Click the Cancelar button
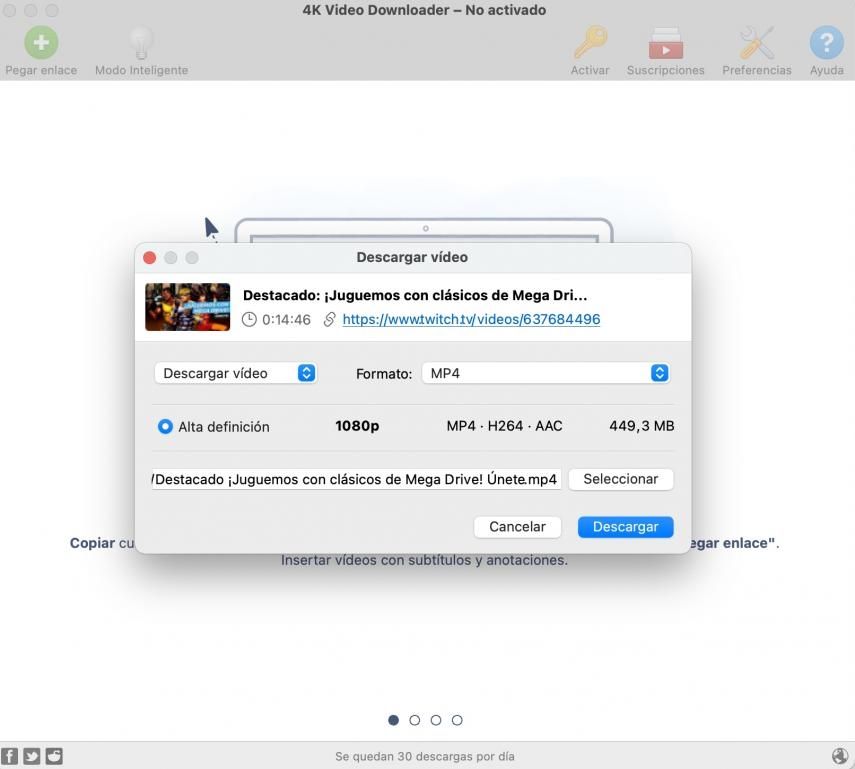The image size is (855, 769). 517,526
